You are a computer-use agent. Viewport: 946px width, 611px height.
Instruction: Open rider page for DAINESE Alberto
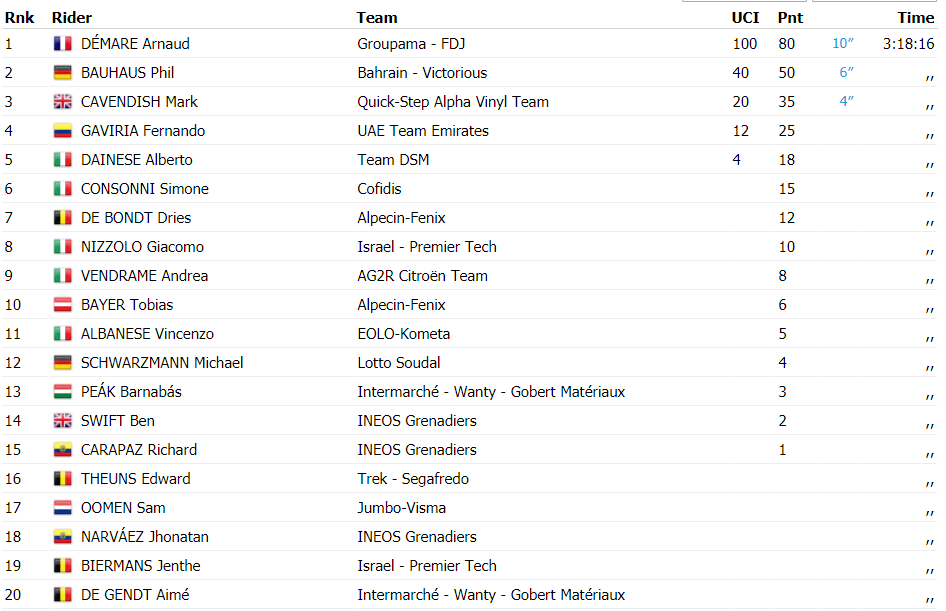[137, 160]
